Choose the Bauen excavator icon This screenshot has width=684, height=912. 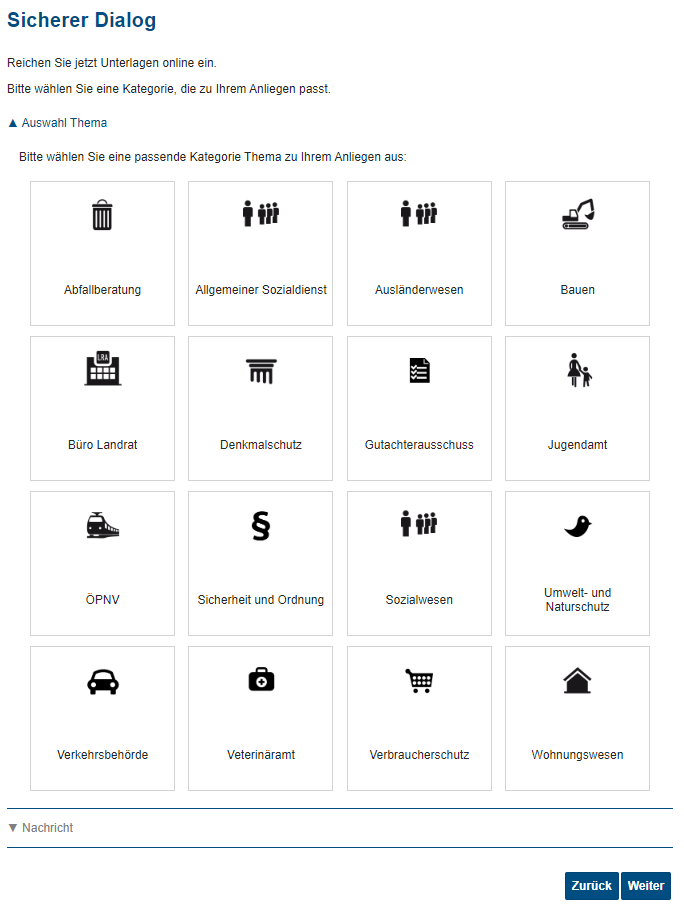pyautogui.click(x=578, y=214)
